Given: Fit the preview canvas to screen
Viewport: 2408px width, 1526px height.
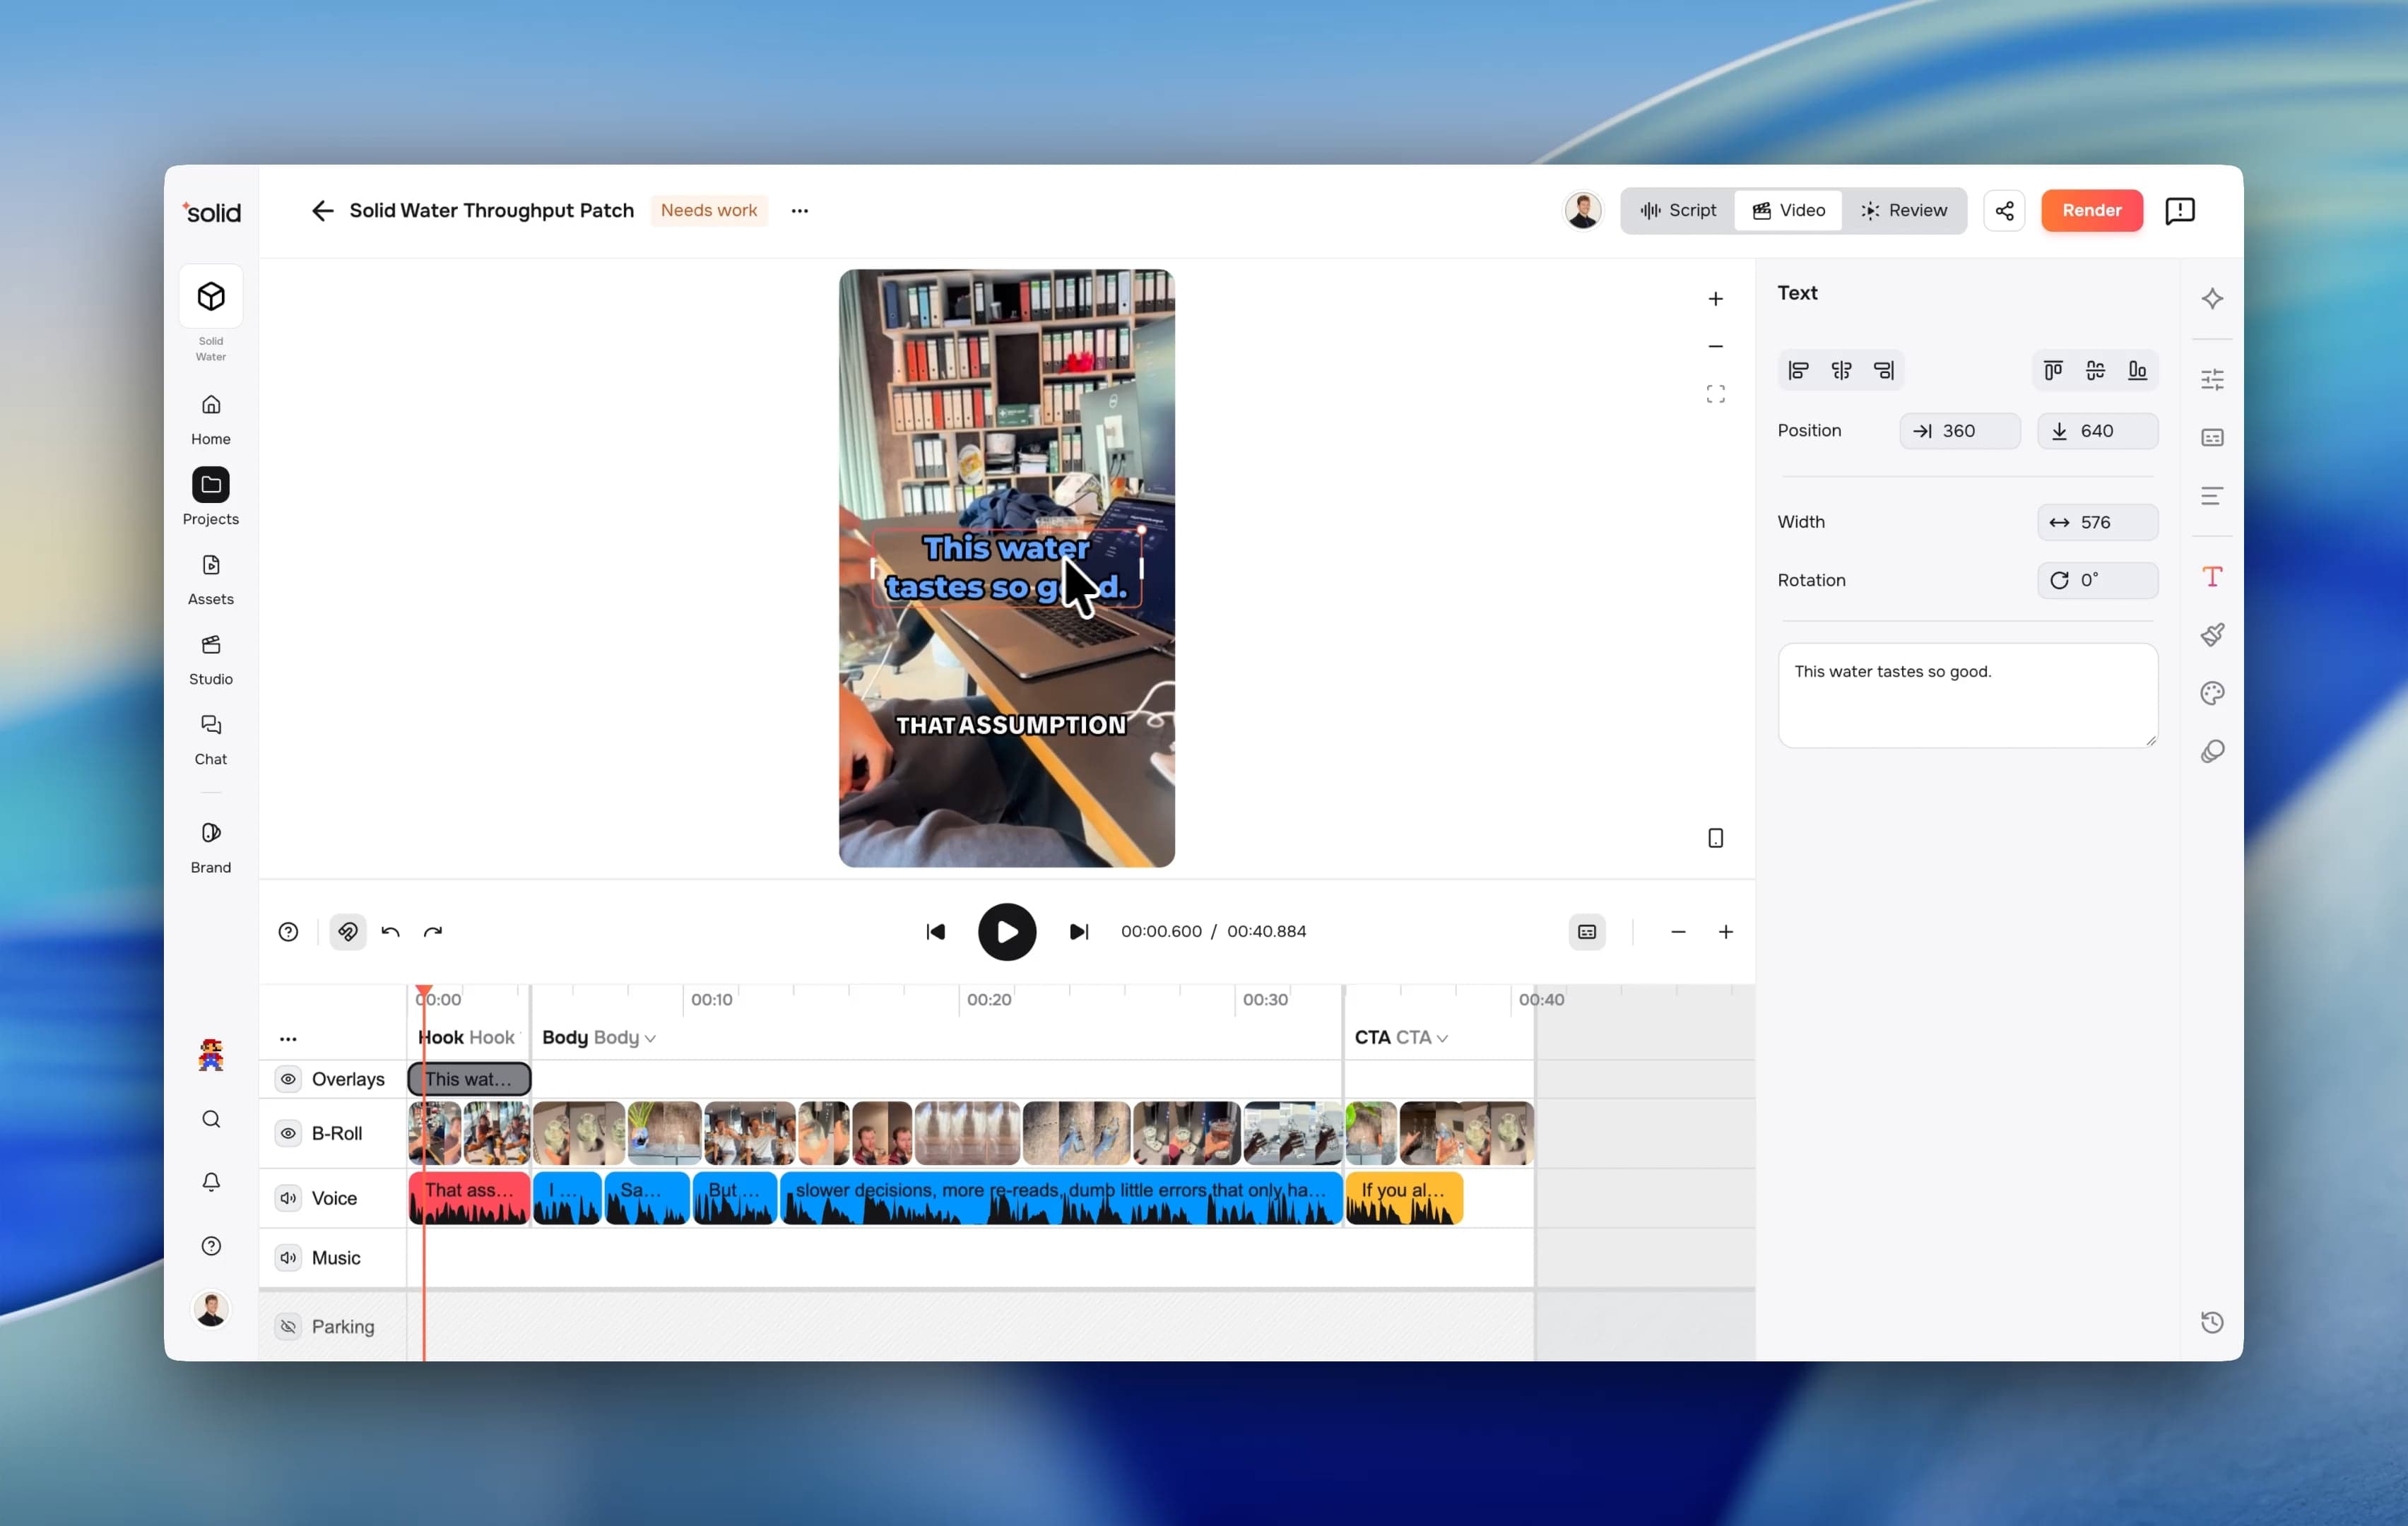Looking at the screenshot, I should (1716, 394).
